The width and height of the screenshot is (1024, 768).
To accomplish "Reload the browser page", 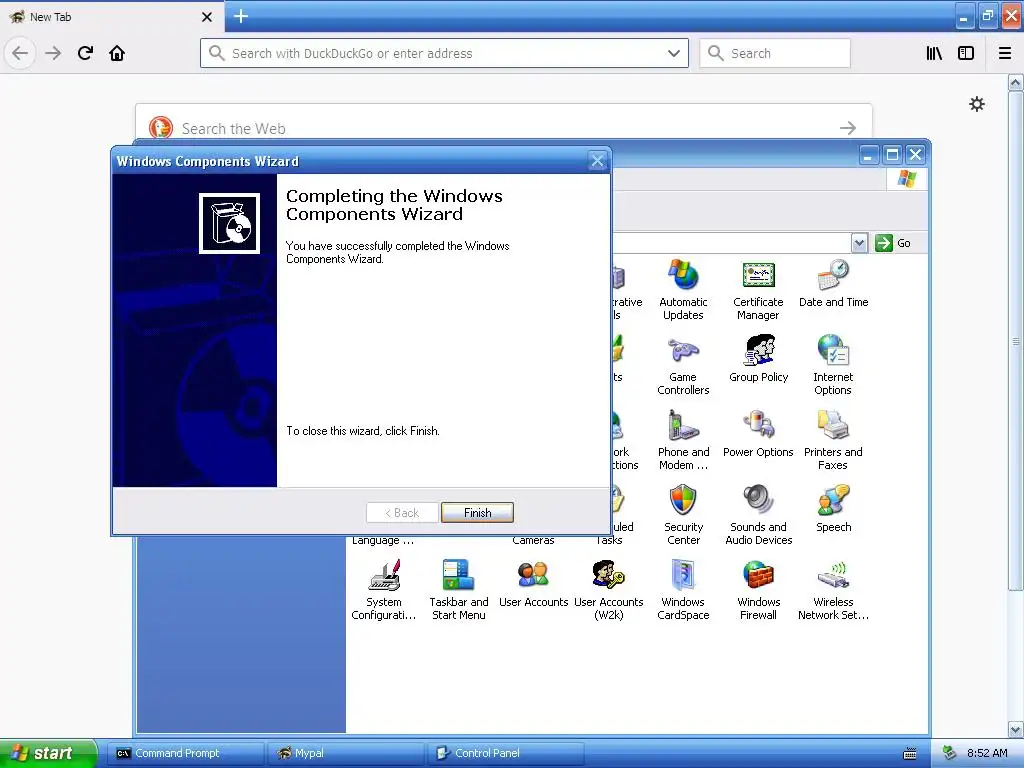I will click(x=85, y=53).
